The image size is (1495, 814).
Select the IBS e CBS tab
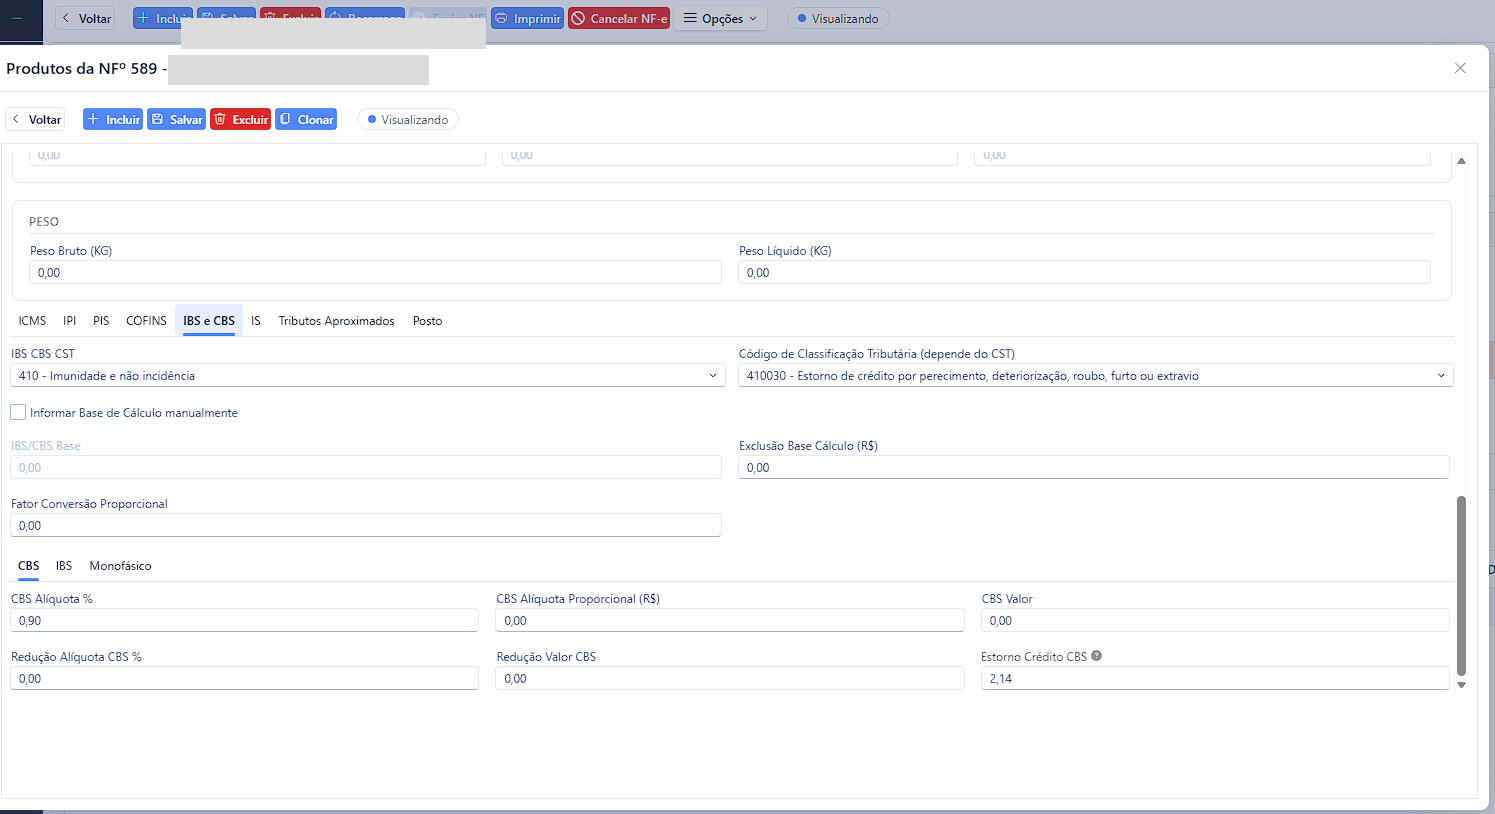[x=209, y=321]
